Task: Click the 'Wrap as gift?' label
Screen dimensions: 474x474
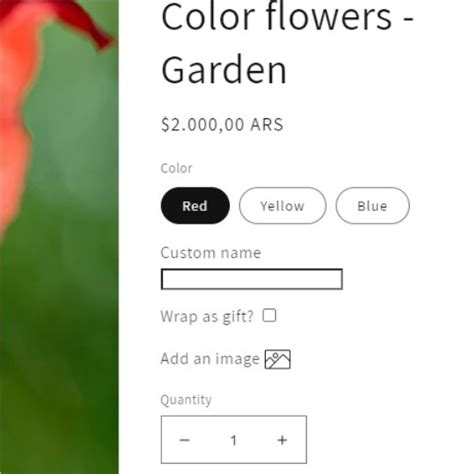Action: (207, 316)
